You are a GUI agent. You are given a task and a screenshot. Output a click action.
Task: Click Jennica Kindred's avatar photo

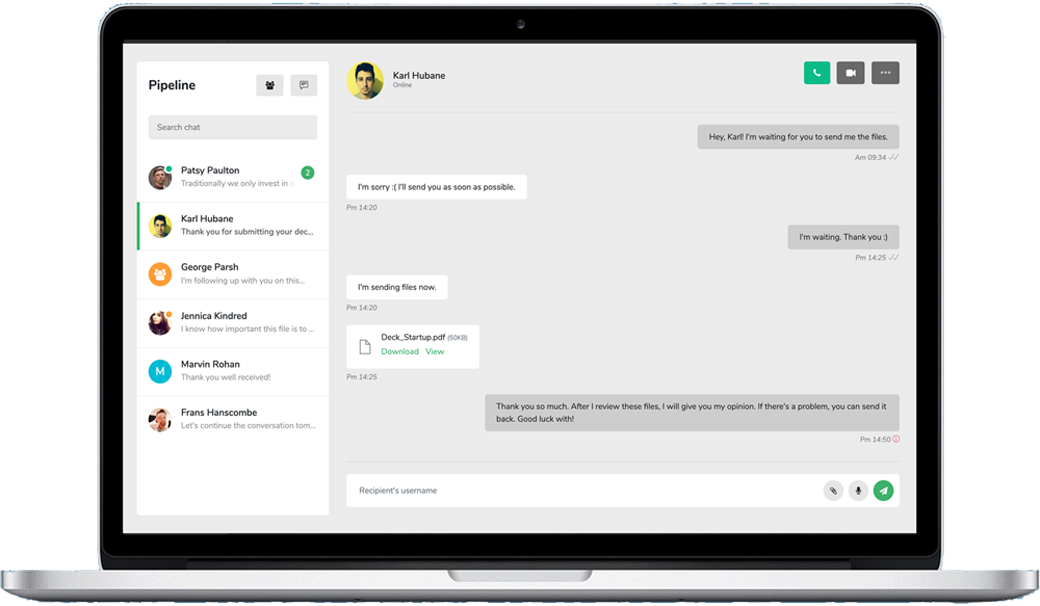[x=160, y=323]
